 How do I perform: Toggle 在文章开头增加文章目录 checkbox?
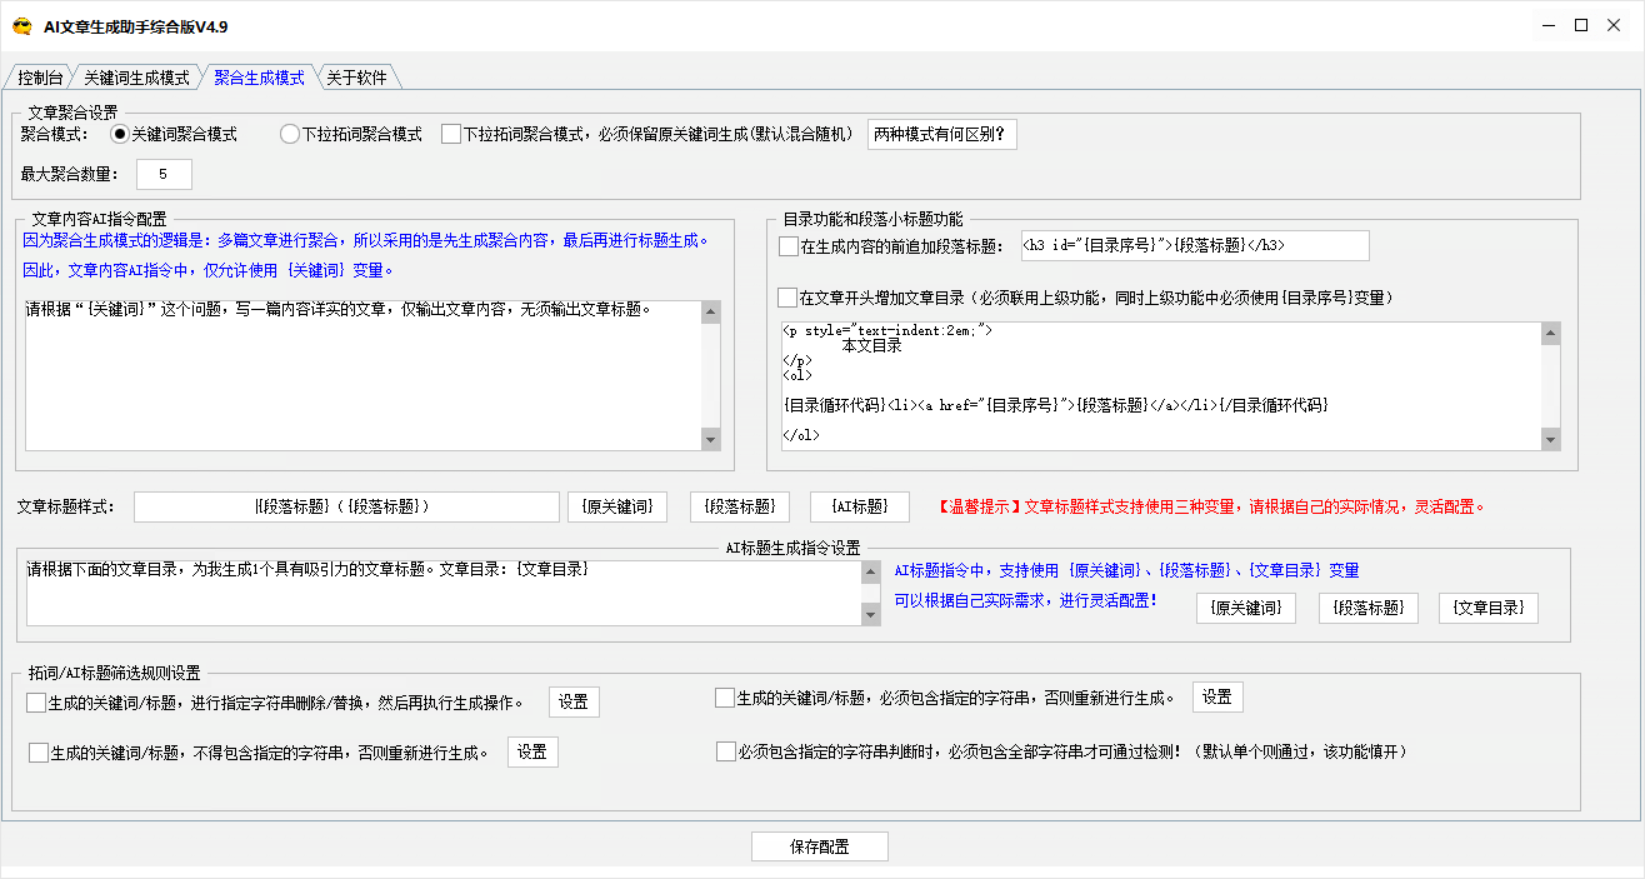tap(788, 298)
